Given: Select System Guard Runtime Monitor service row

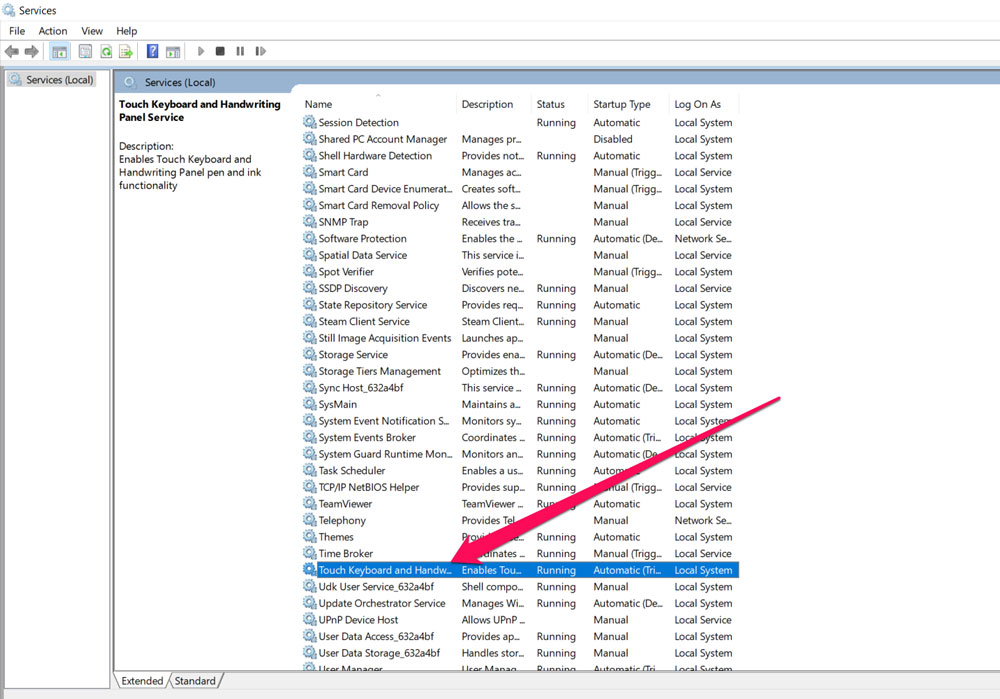Looking at the screenshot, I should click(x=520, y=453).
